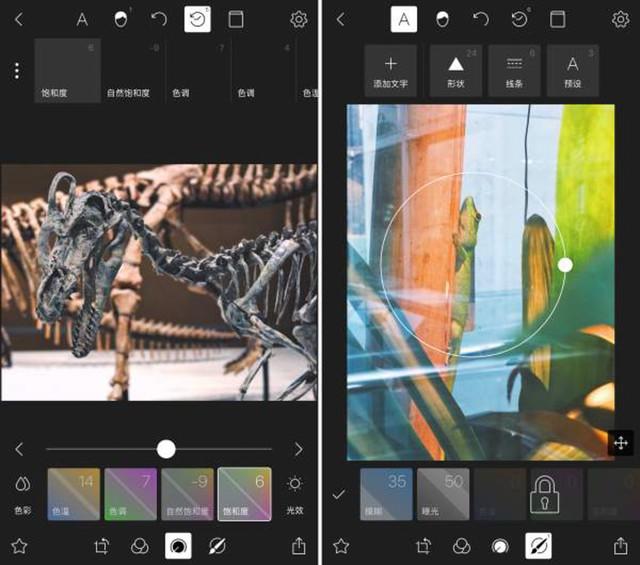Confirm the edit with the checkmark
This screenshot has width=640, height=565.
(x=338, y=494)
